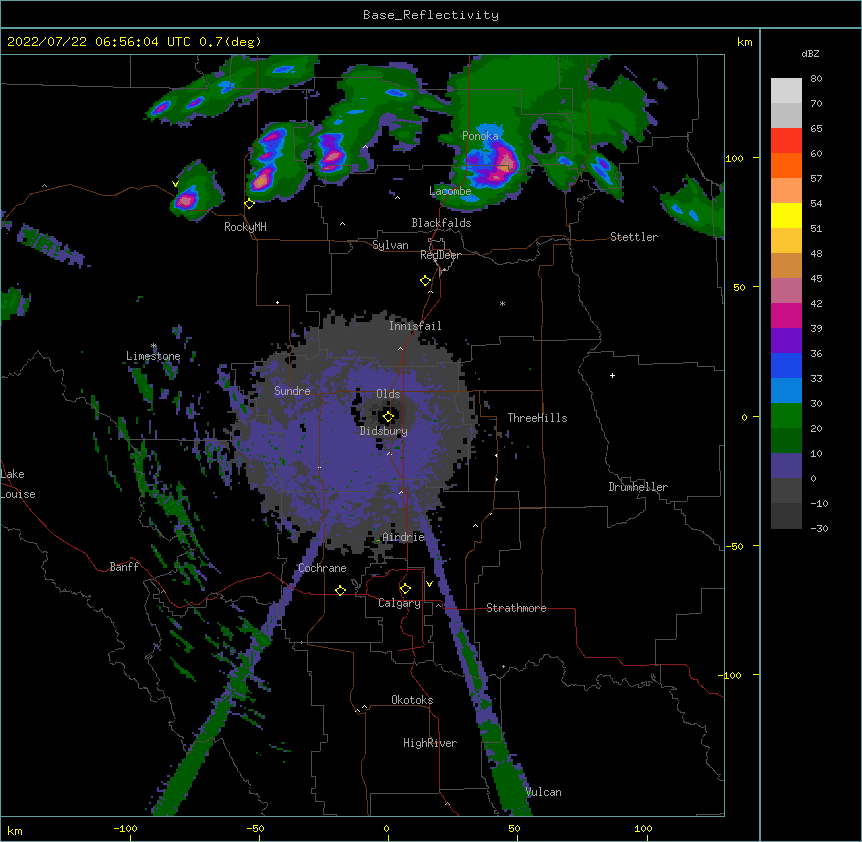This screenshot has width=862, height=842.
Task: Click the 2022/07/22 06:56:04 UTC timestamp
Action: 99,42
